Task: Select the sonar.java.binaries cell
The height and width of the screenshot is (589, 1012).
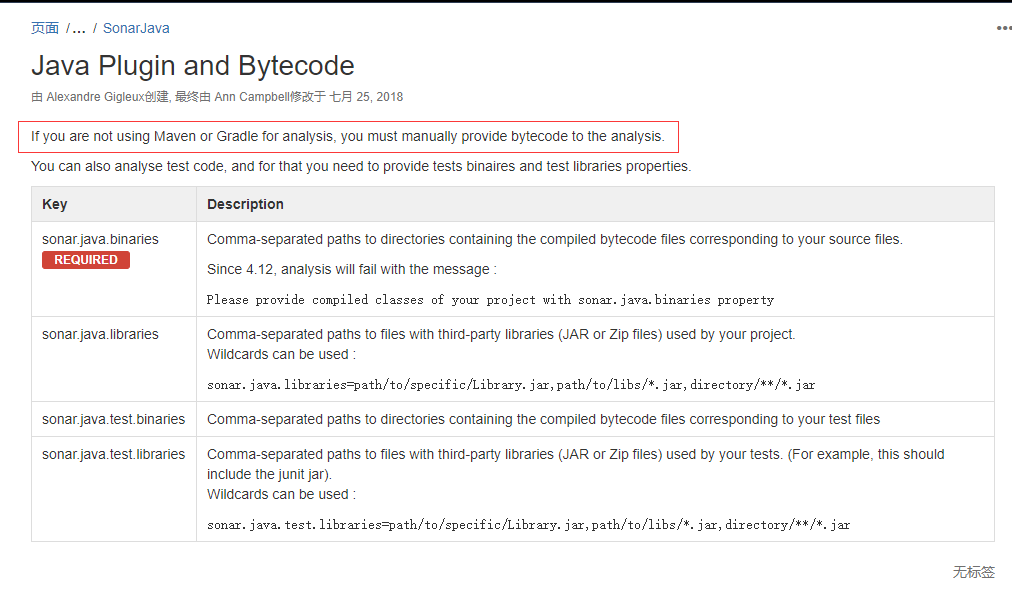Action: click(101, 239)
